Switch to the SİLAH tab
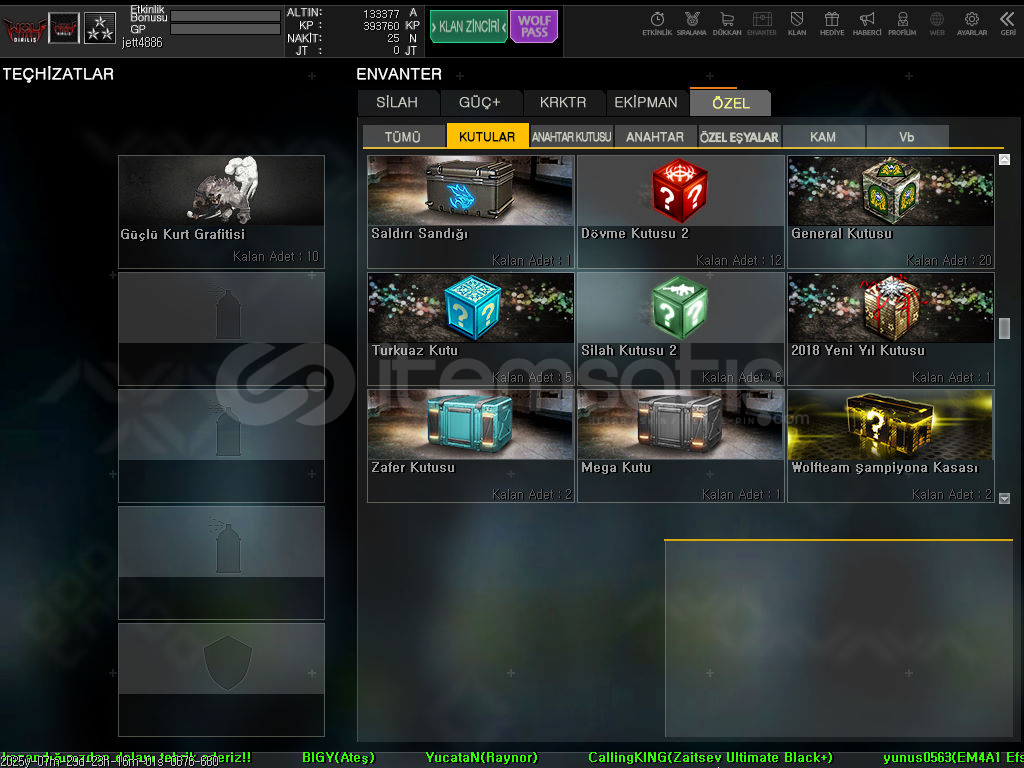 point(398,103)
